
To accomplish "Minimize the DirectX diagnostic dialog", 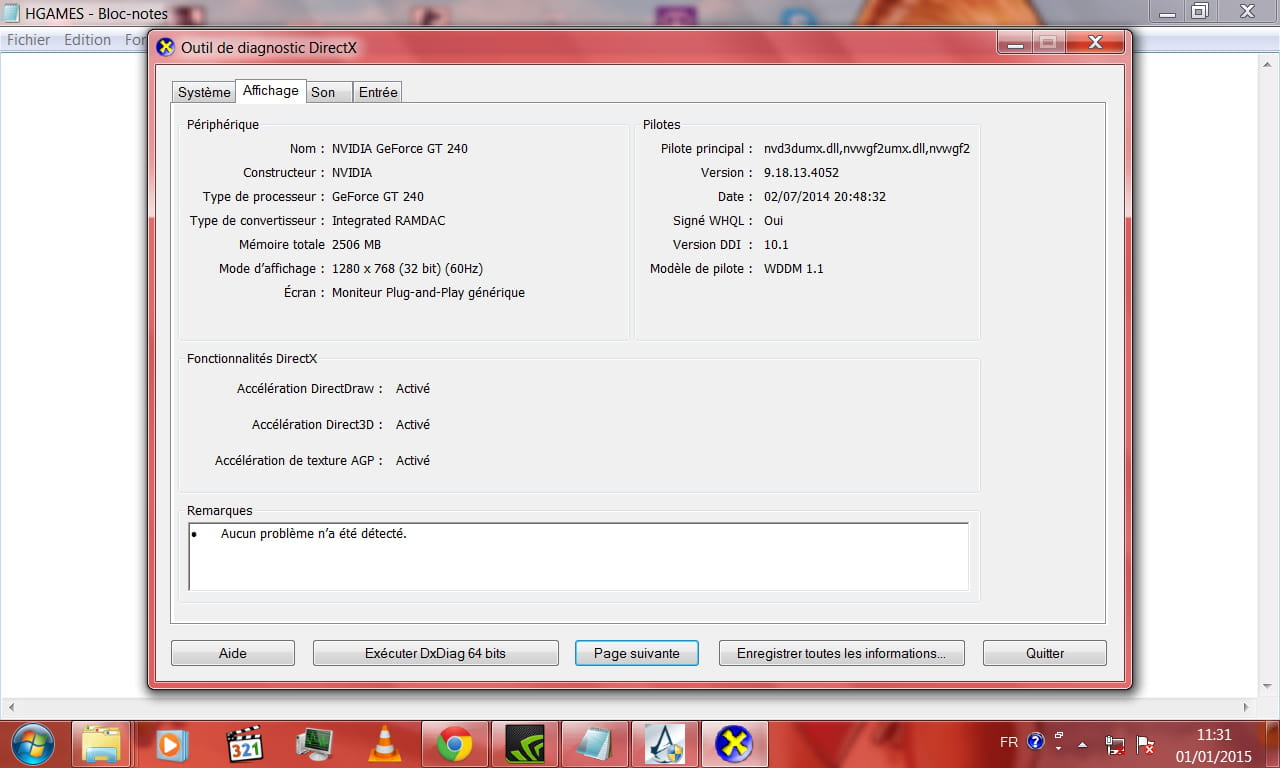I will [1014, 42].
